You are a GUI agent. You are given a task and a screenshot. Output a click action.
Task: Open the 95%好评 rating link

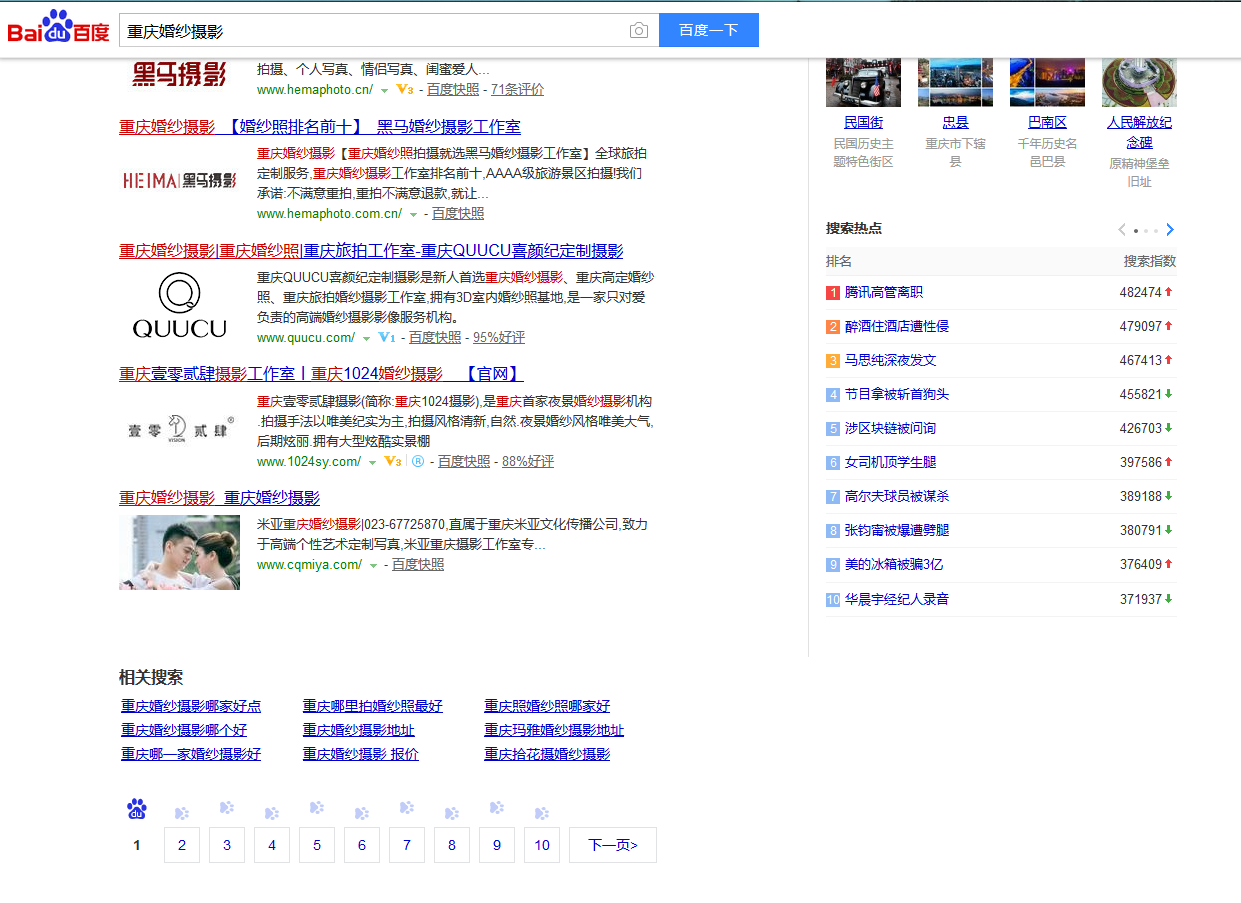[x=499, y=337]
